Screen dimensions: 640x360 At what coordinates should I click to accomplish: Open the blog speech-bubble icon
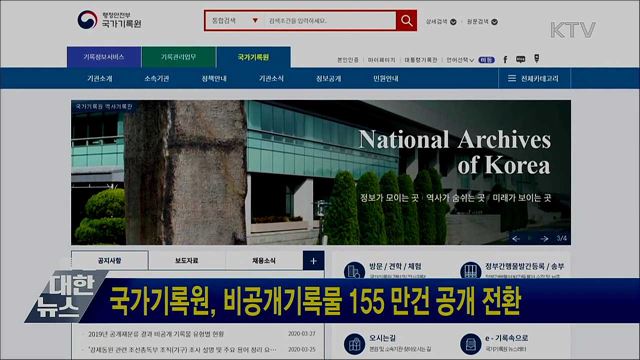(520, 60)
